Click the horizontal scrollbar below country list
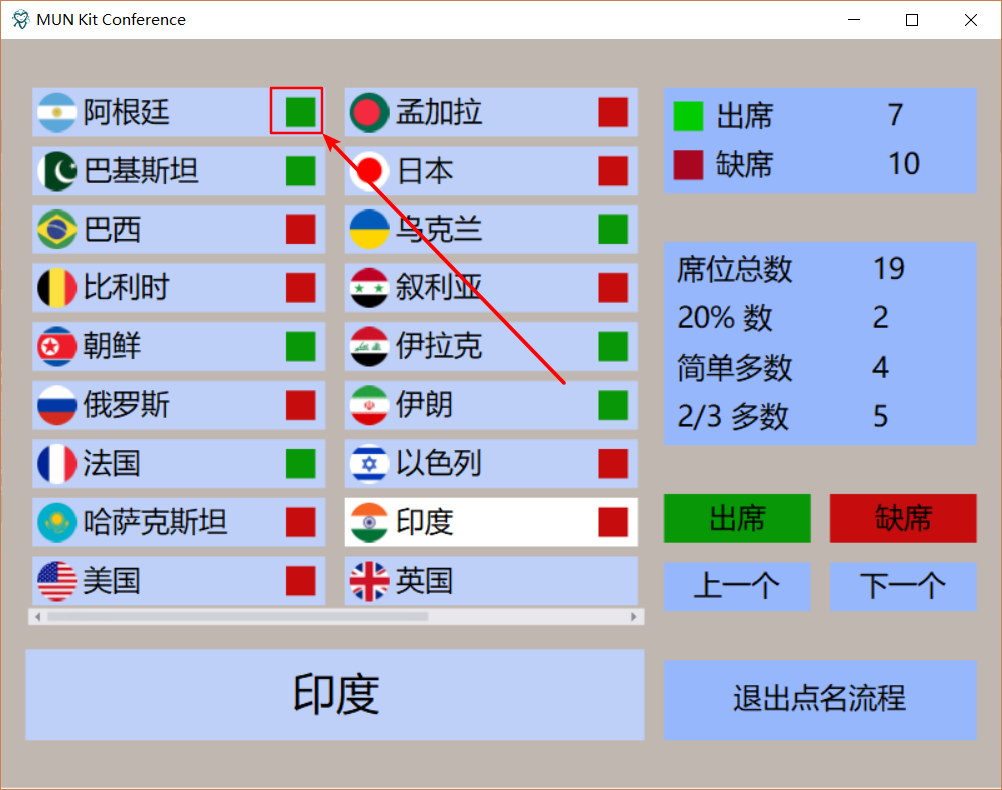 click(x=335, y=617)
